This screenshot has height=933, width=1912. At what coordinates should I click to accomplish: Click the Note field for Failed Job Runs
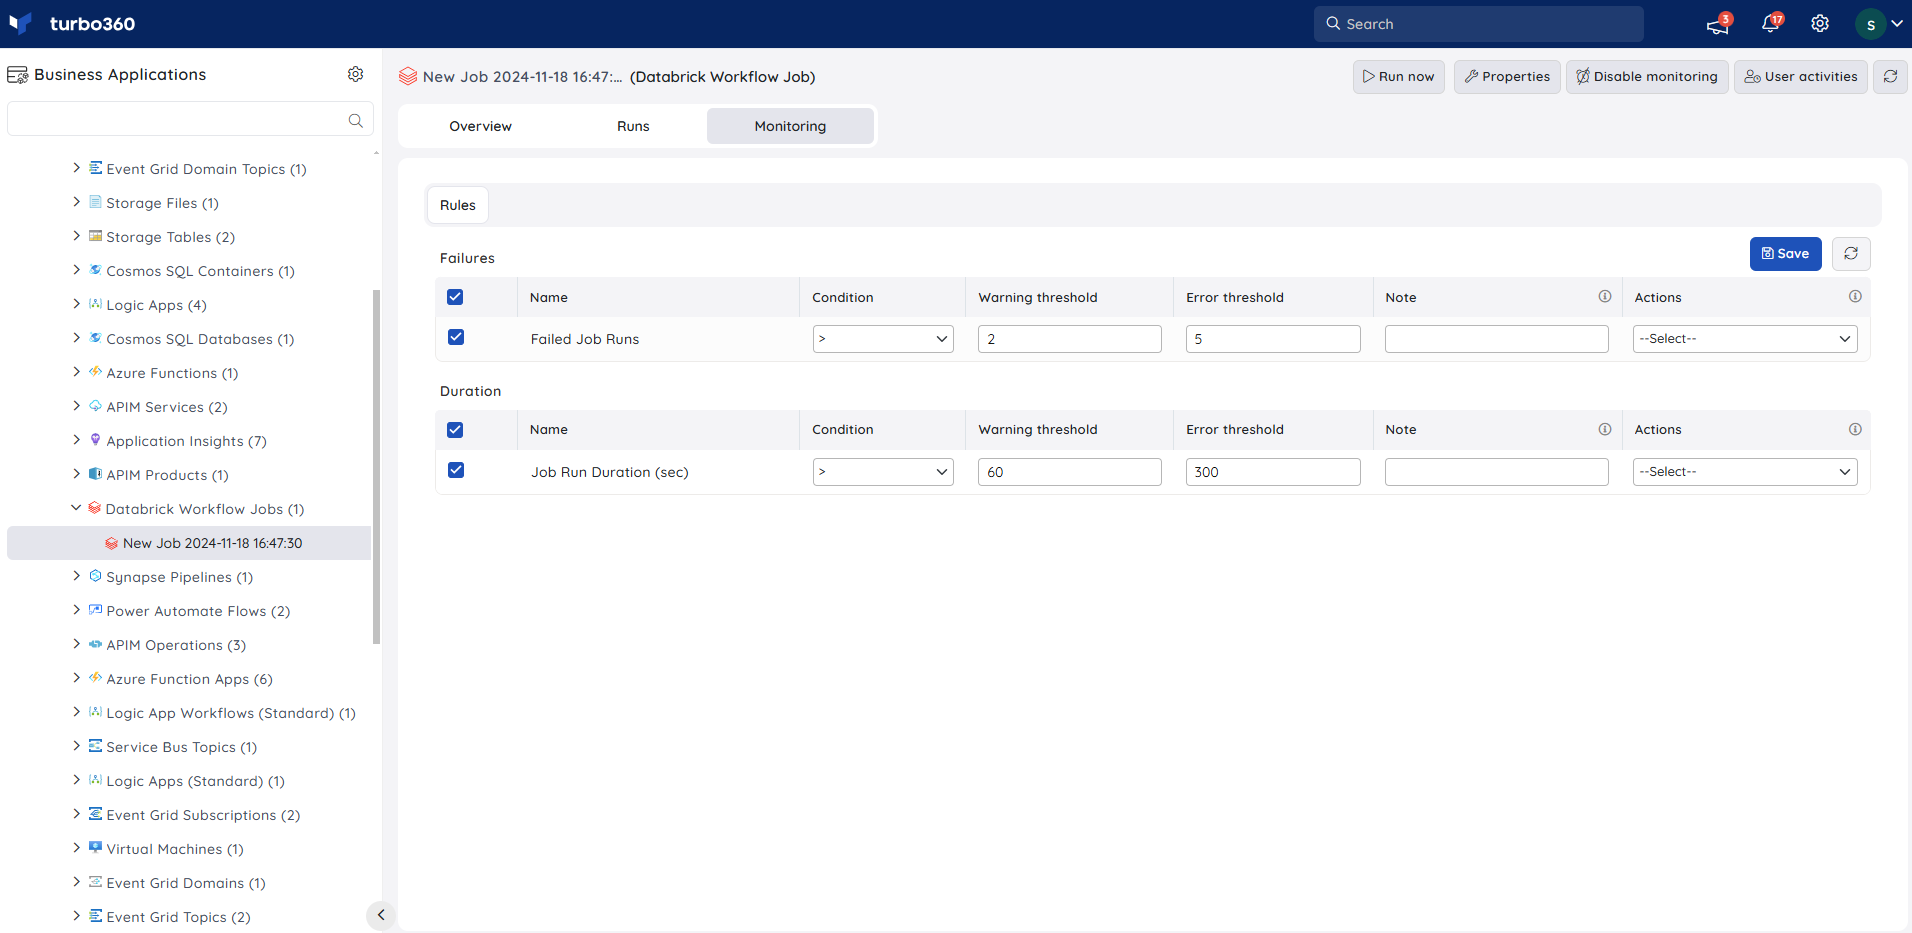[1496, 339]
